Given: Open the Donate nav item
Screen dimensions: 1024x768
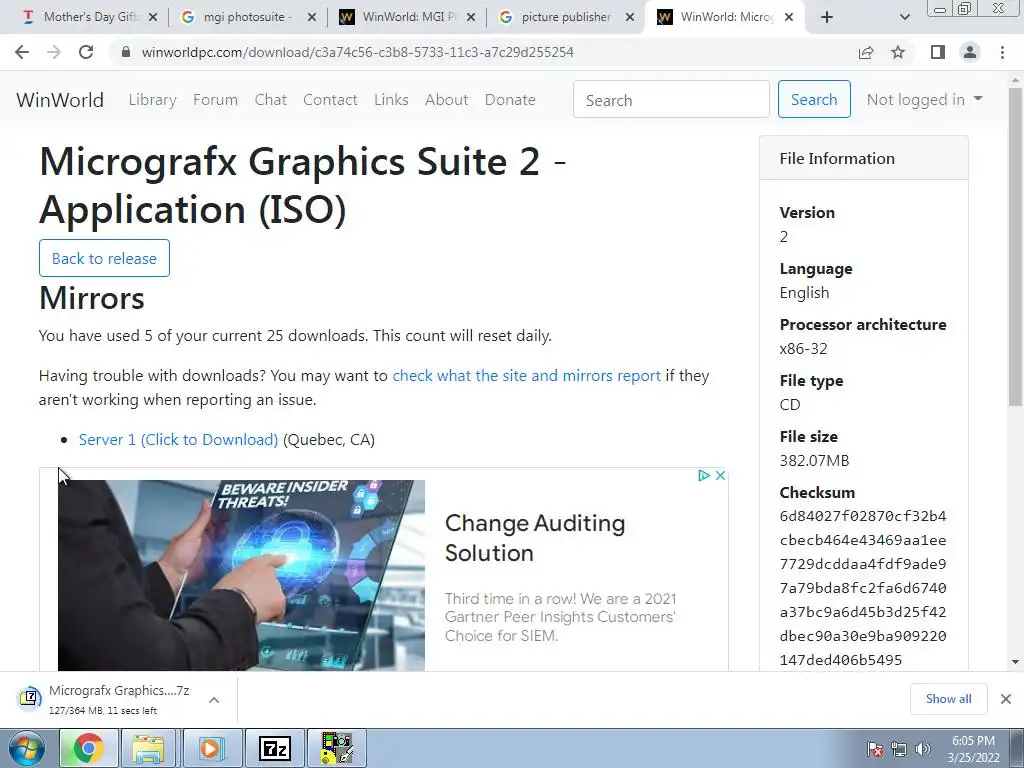Looking at the screenshot, I should [510, 100].
